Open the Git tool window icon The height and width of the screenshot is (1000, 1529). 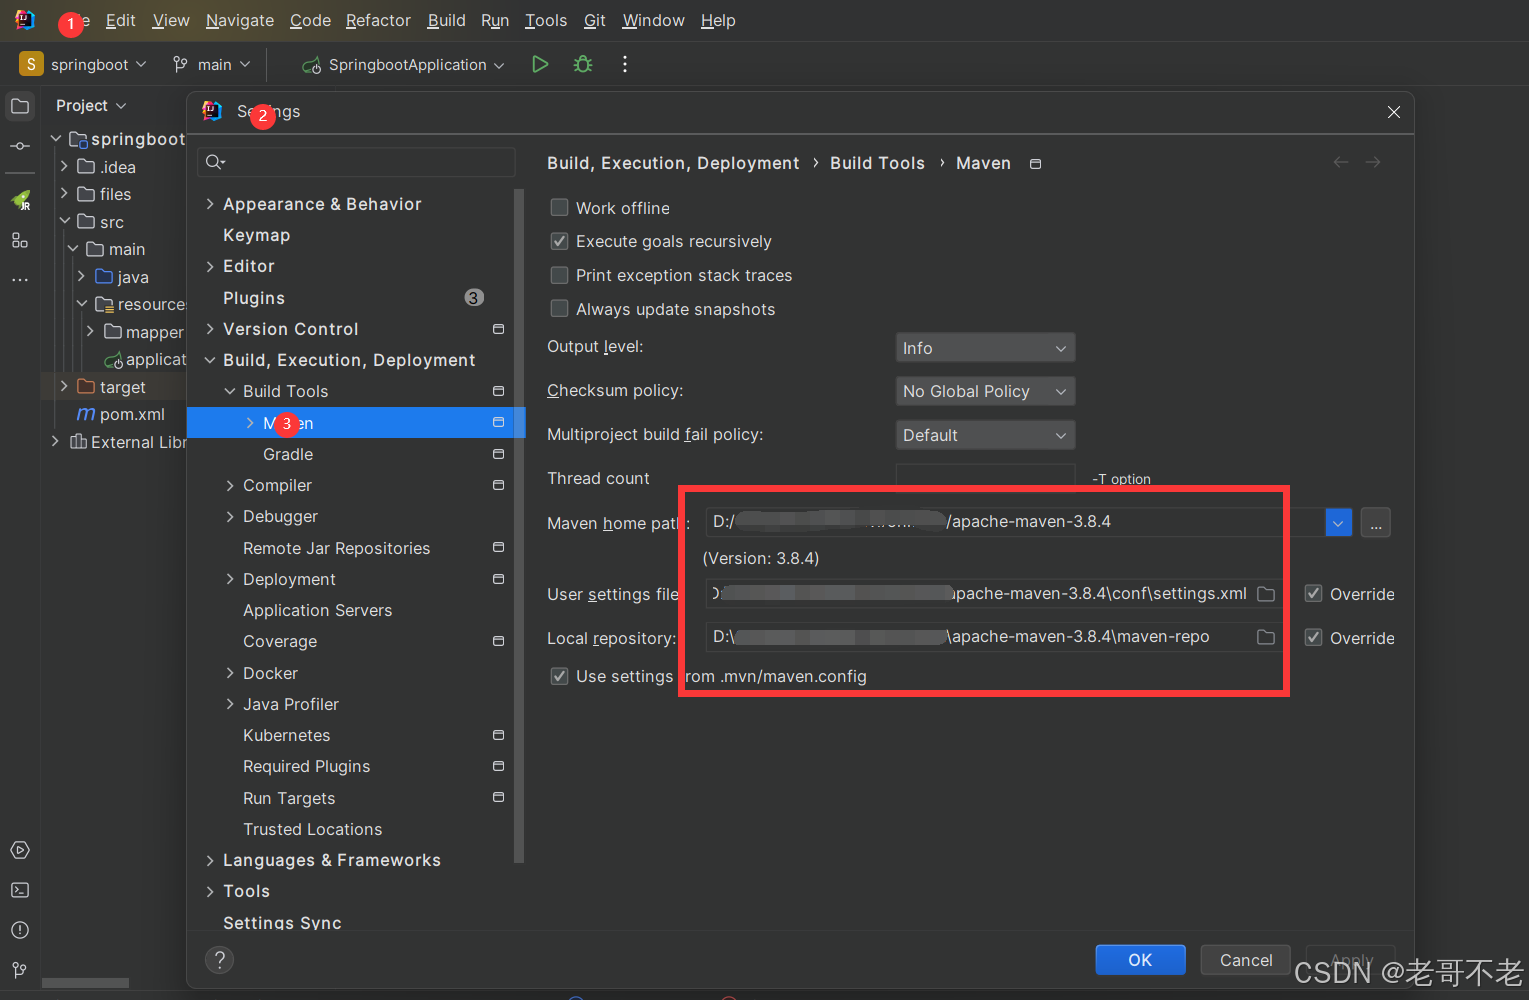click(20, 970)
